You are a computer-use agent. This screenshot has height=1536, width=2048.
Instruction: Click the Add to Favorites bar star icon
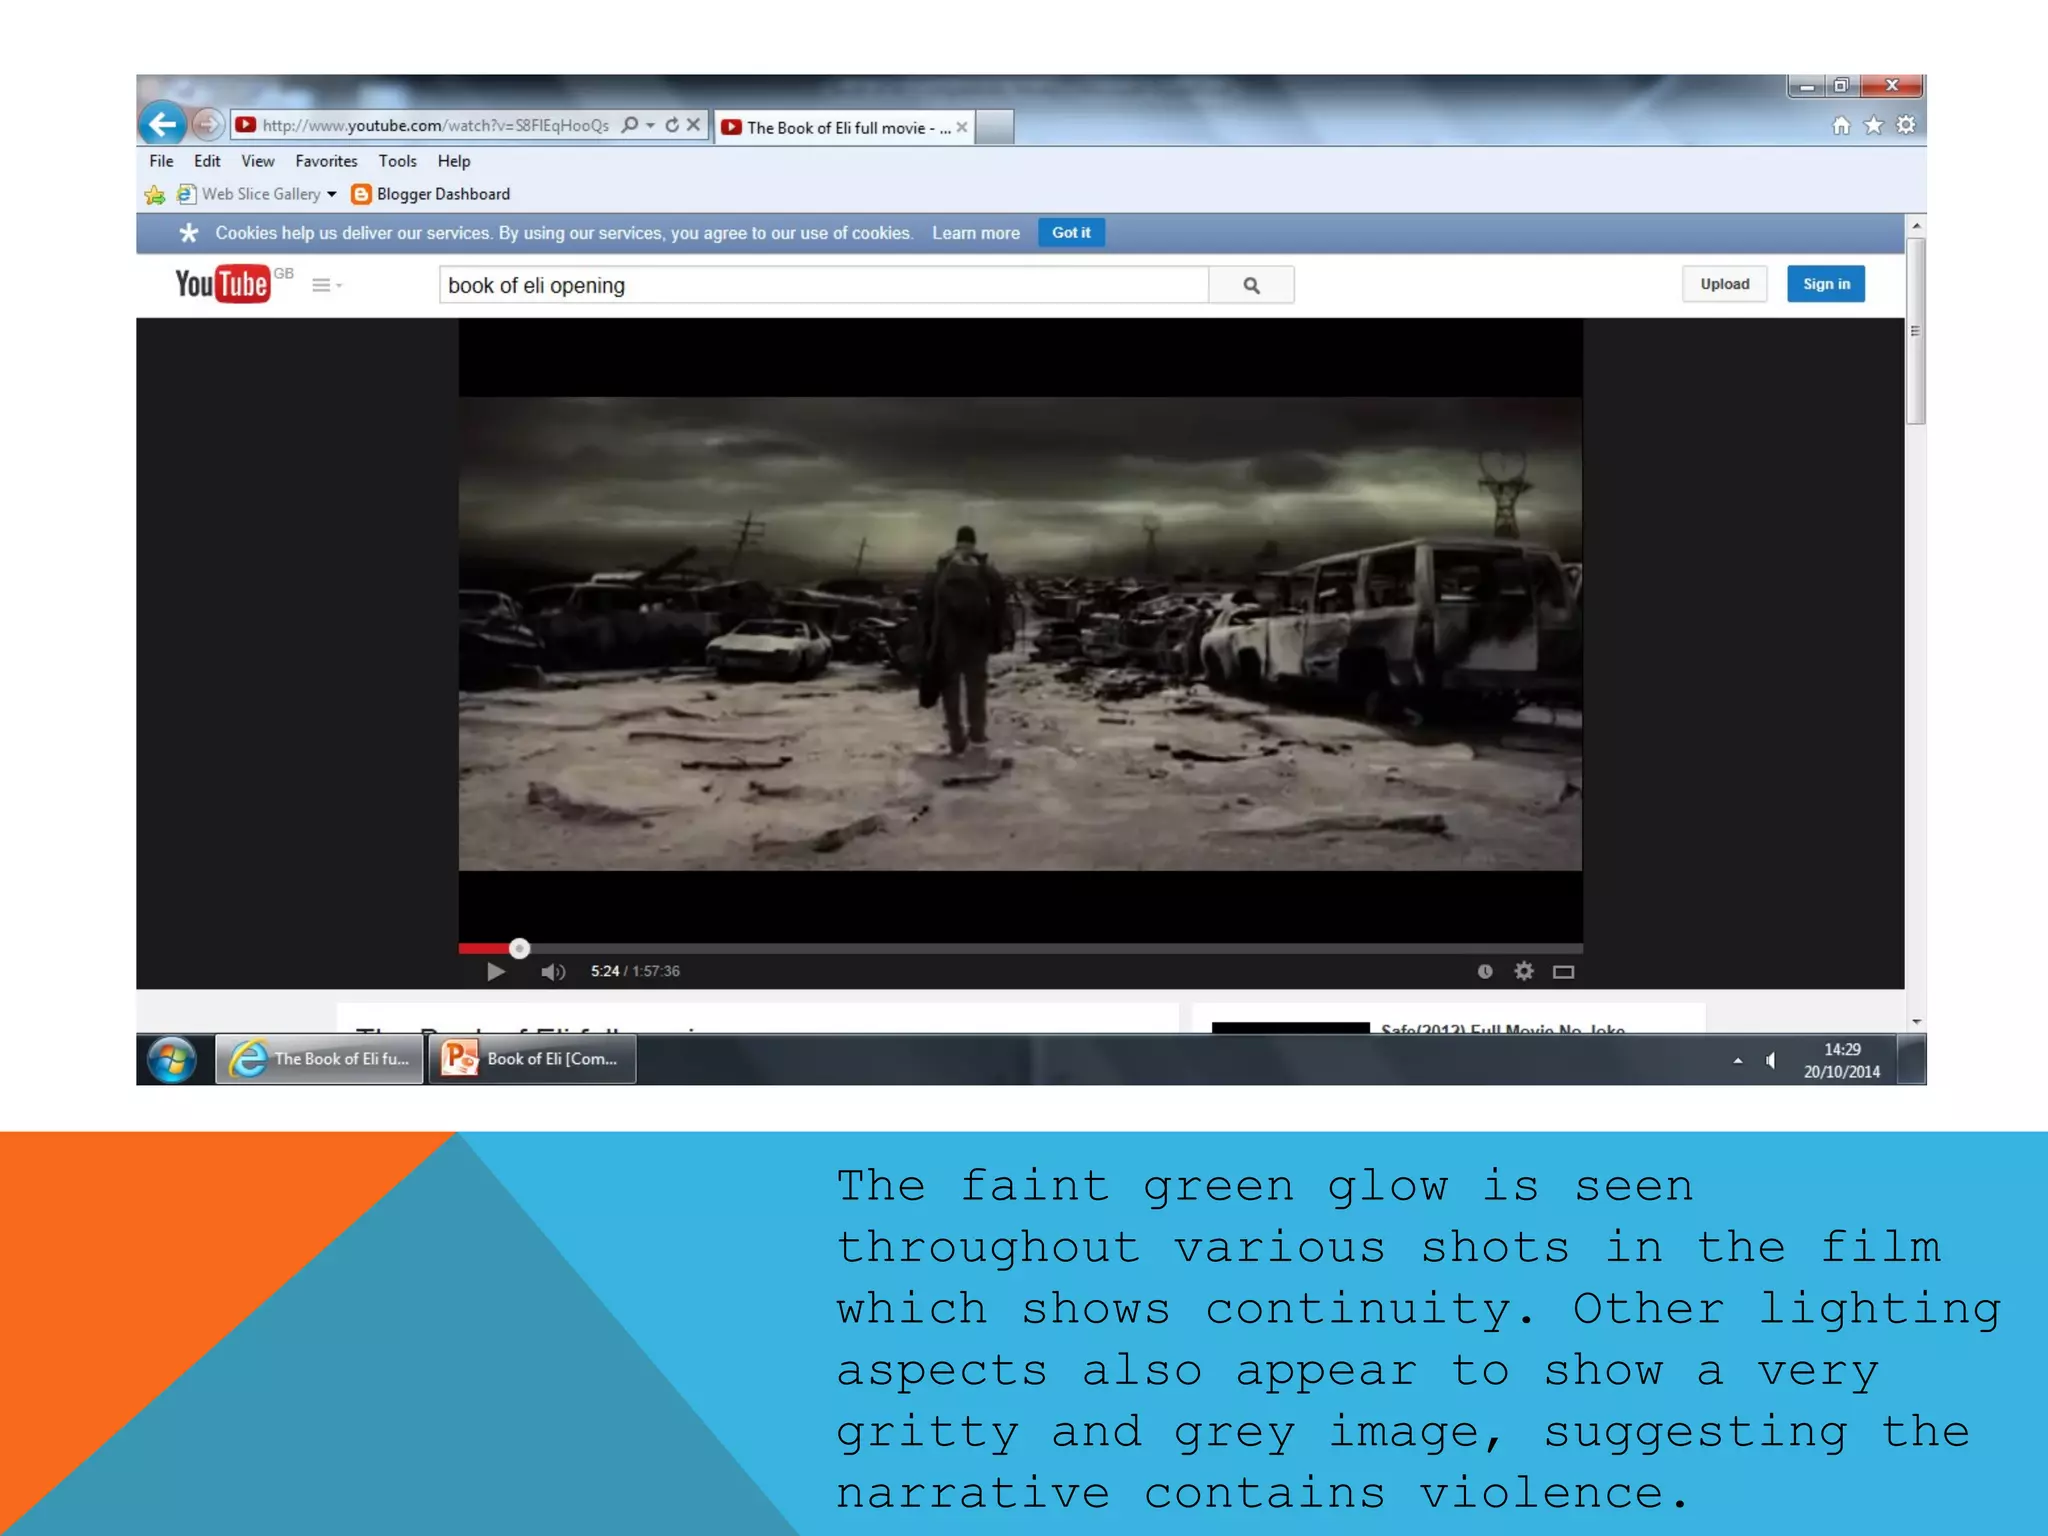point(155,194)
